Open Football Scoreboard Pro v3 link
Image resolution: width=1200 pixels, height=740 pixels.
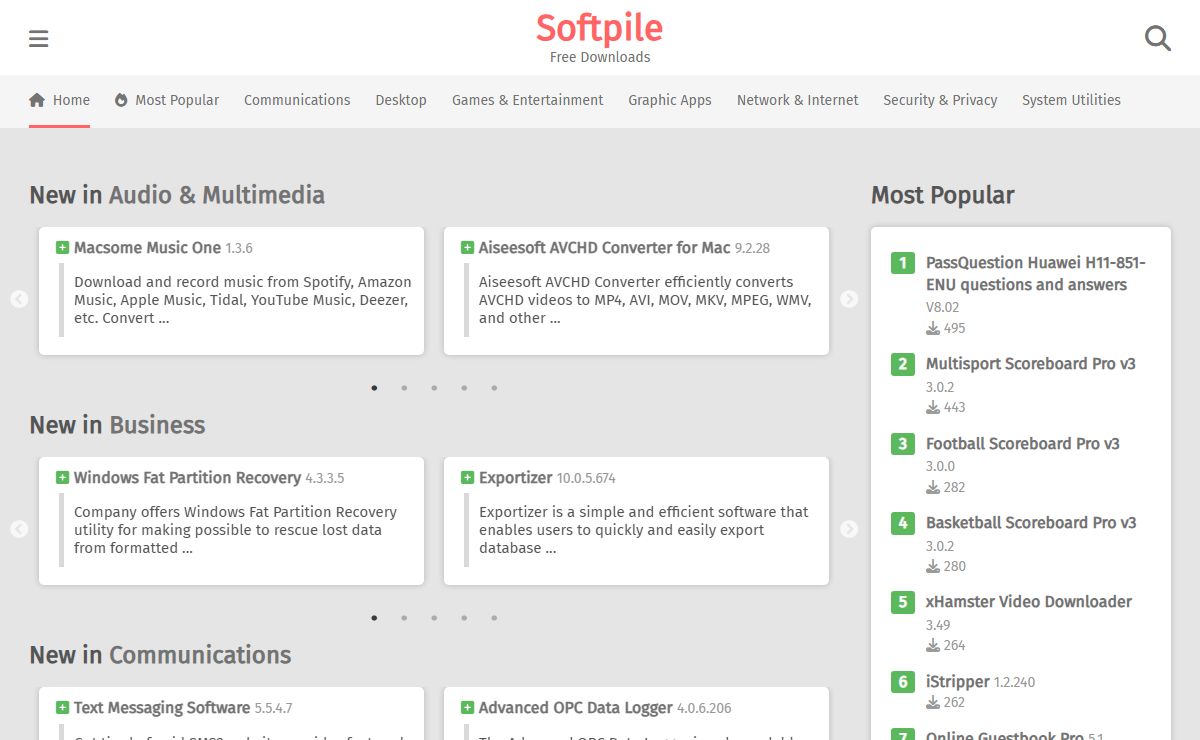(x=1023, y=444)
